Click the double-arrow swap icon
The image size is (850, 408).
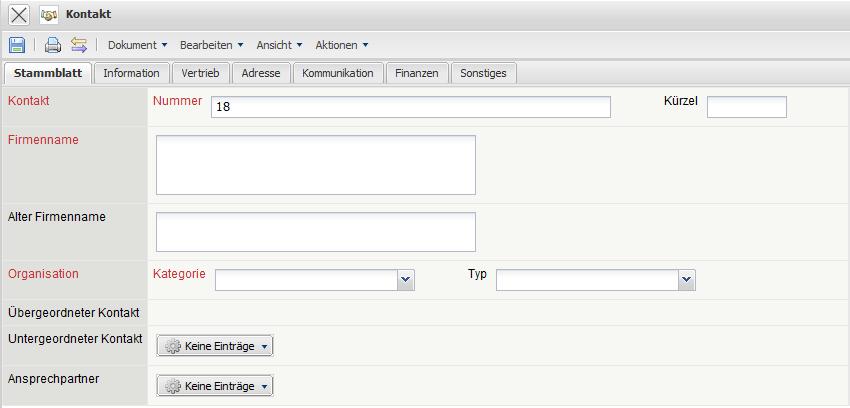(x=79, y=45)
